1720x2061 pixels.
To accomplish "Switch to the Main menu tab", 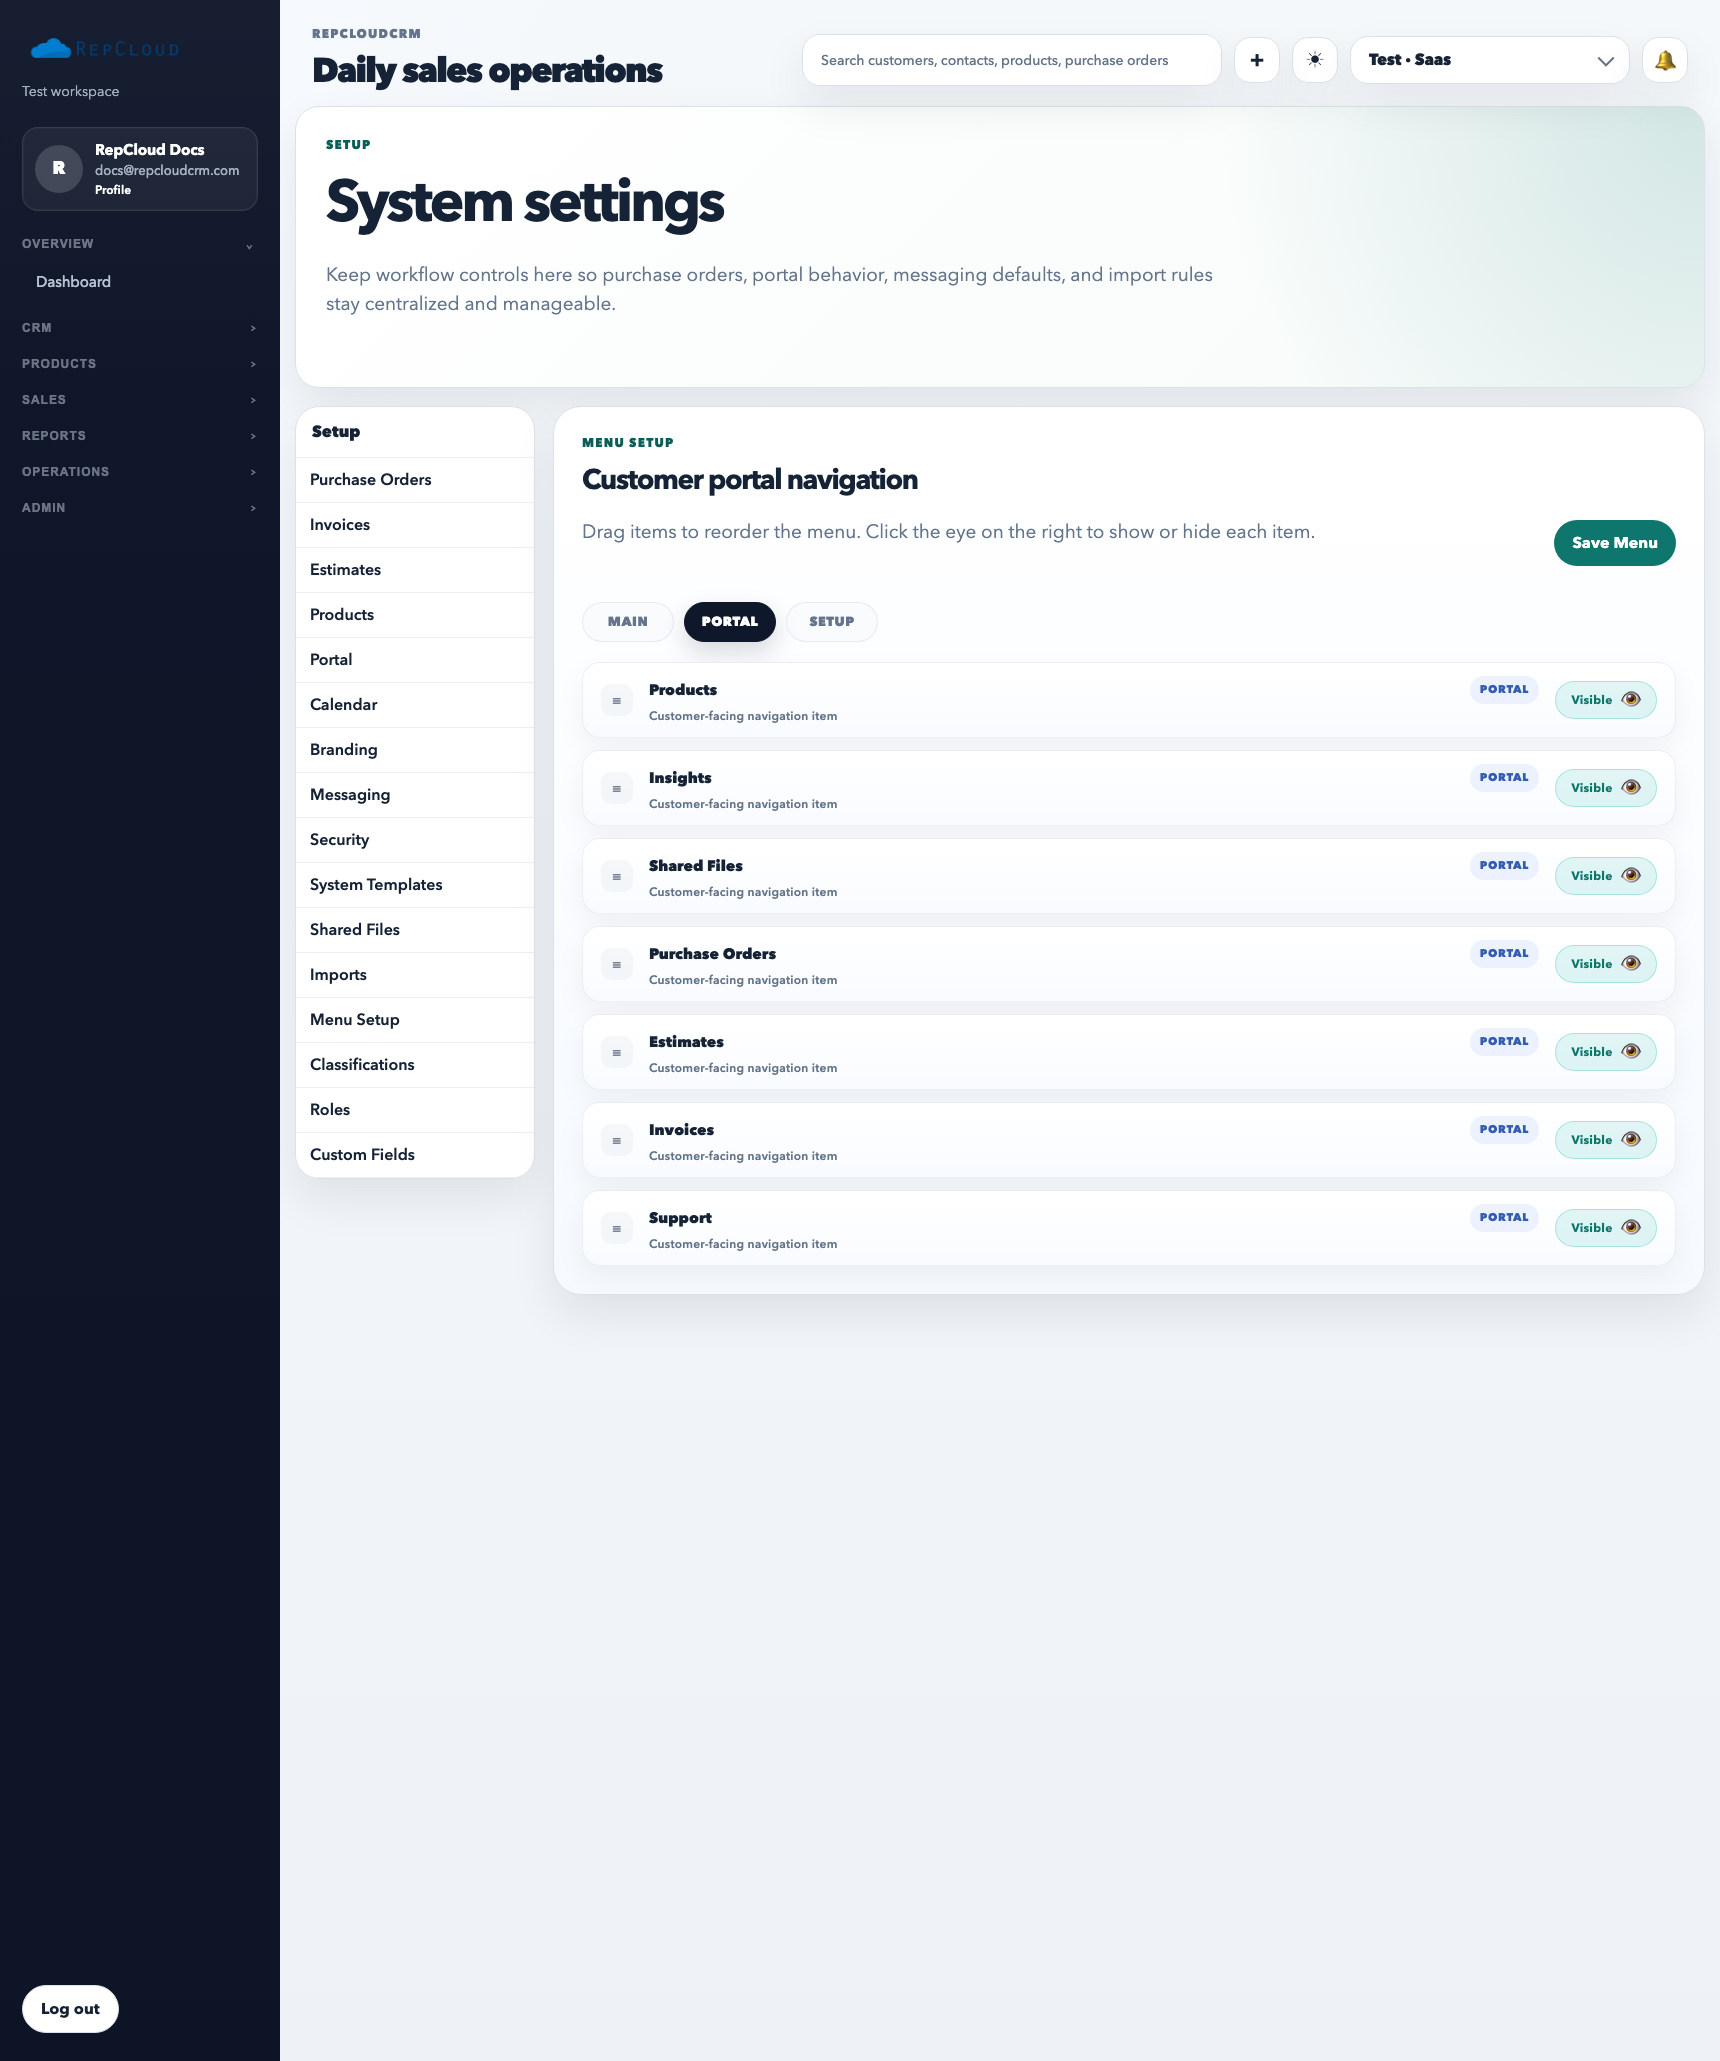I will (x=627, y=622).
